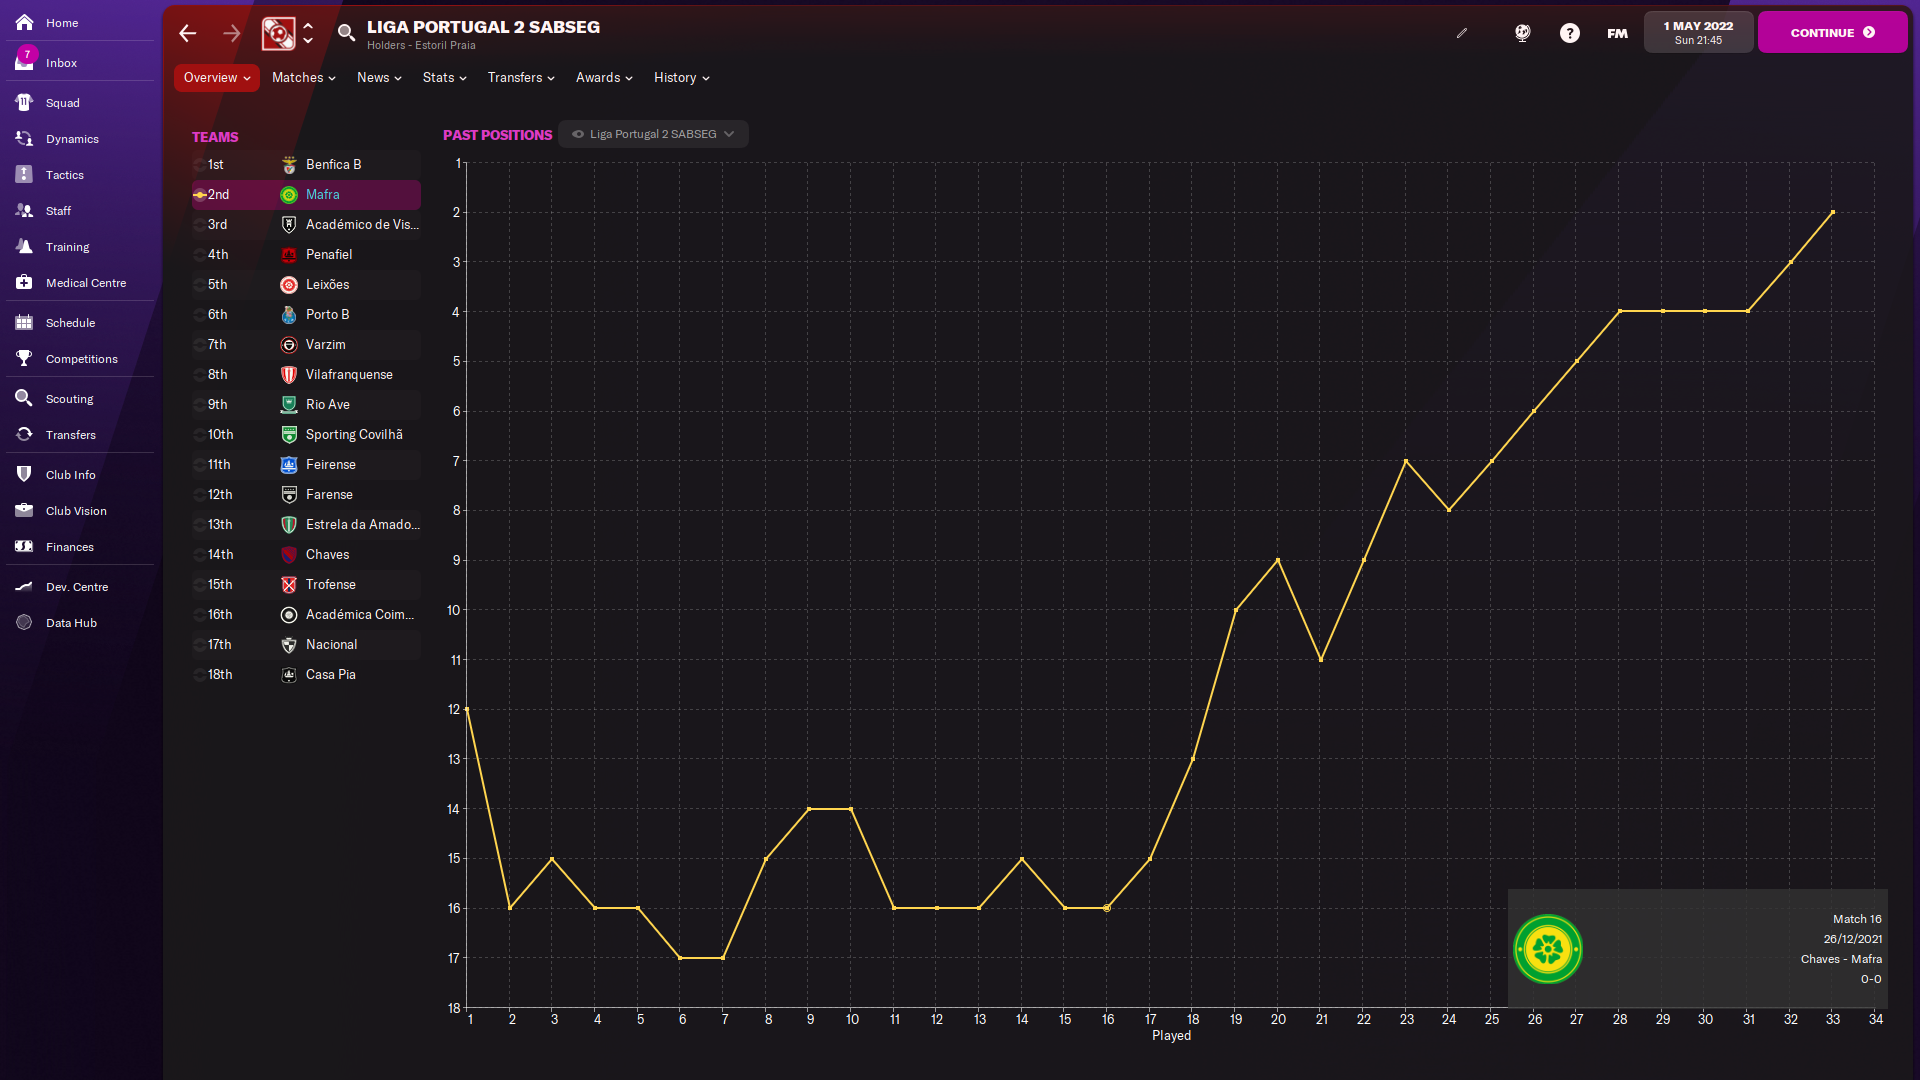The image size is (1920, 1080).
Task: Click the Scouting magnifier icon in sidebar
Action: coord(25,399)
